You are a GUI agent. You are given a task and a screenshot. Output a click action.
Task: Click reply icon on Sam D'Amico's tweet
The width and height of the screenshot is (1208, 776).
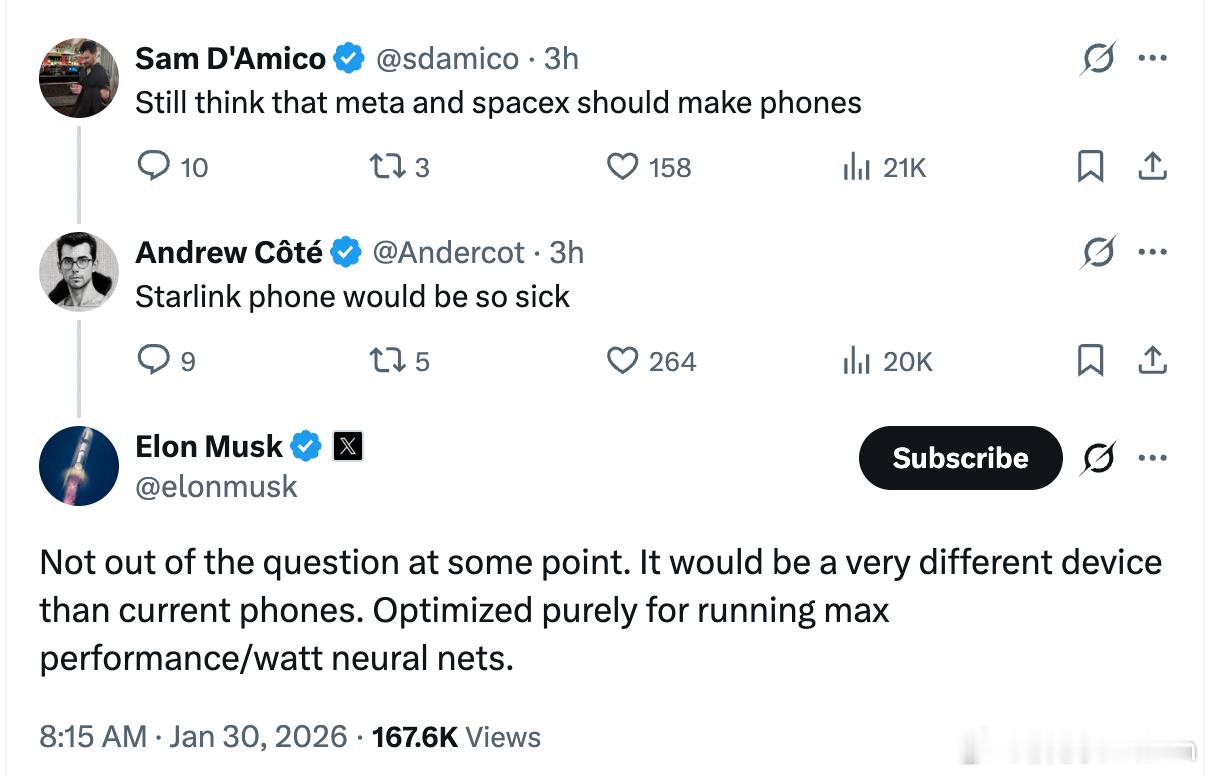pos(153,166)
